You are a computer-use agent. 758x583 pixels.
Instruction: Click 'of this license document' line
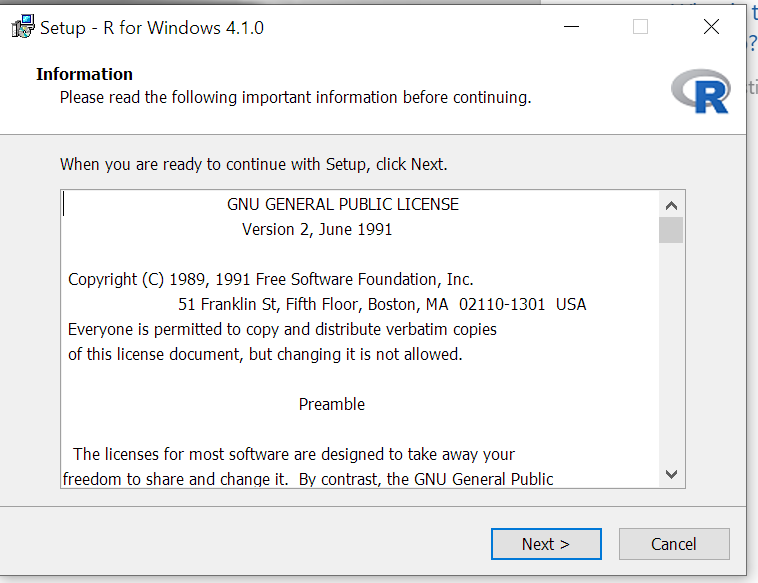click(265, 354)
